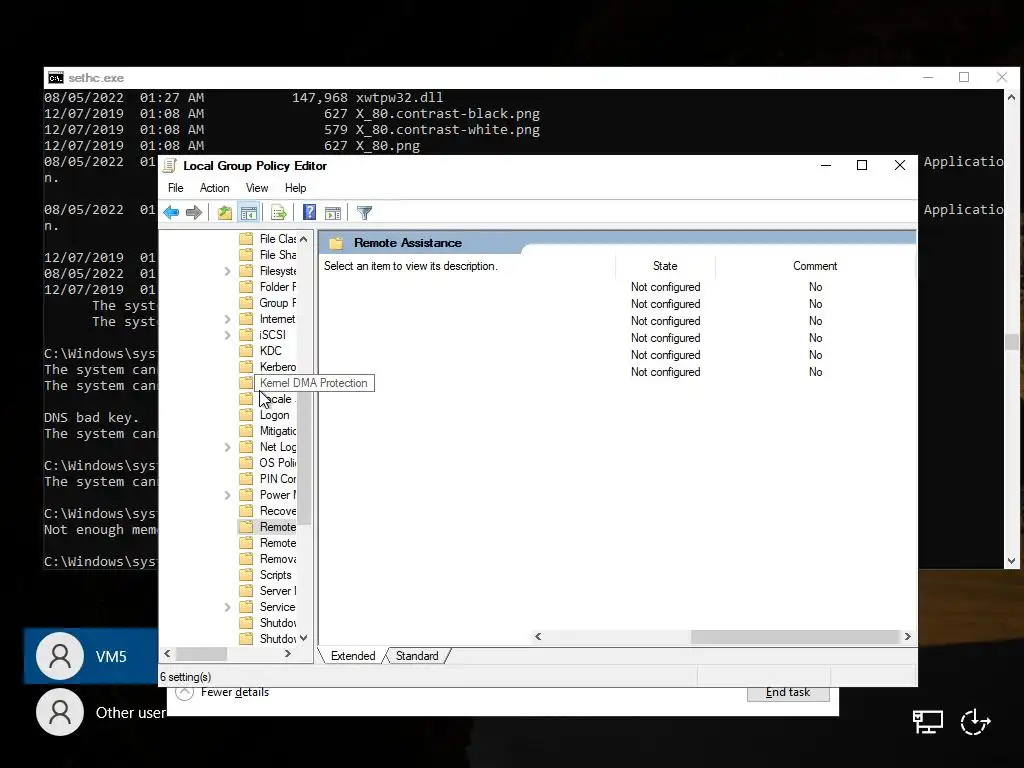Screen dimensions: 1024x768
Task: Click the Export List toolbar icon
Action: pyautogui.click(x=279, y=212)
